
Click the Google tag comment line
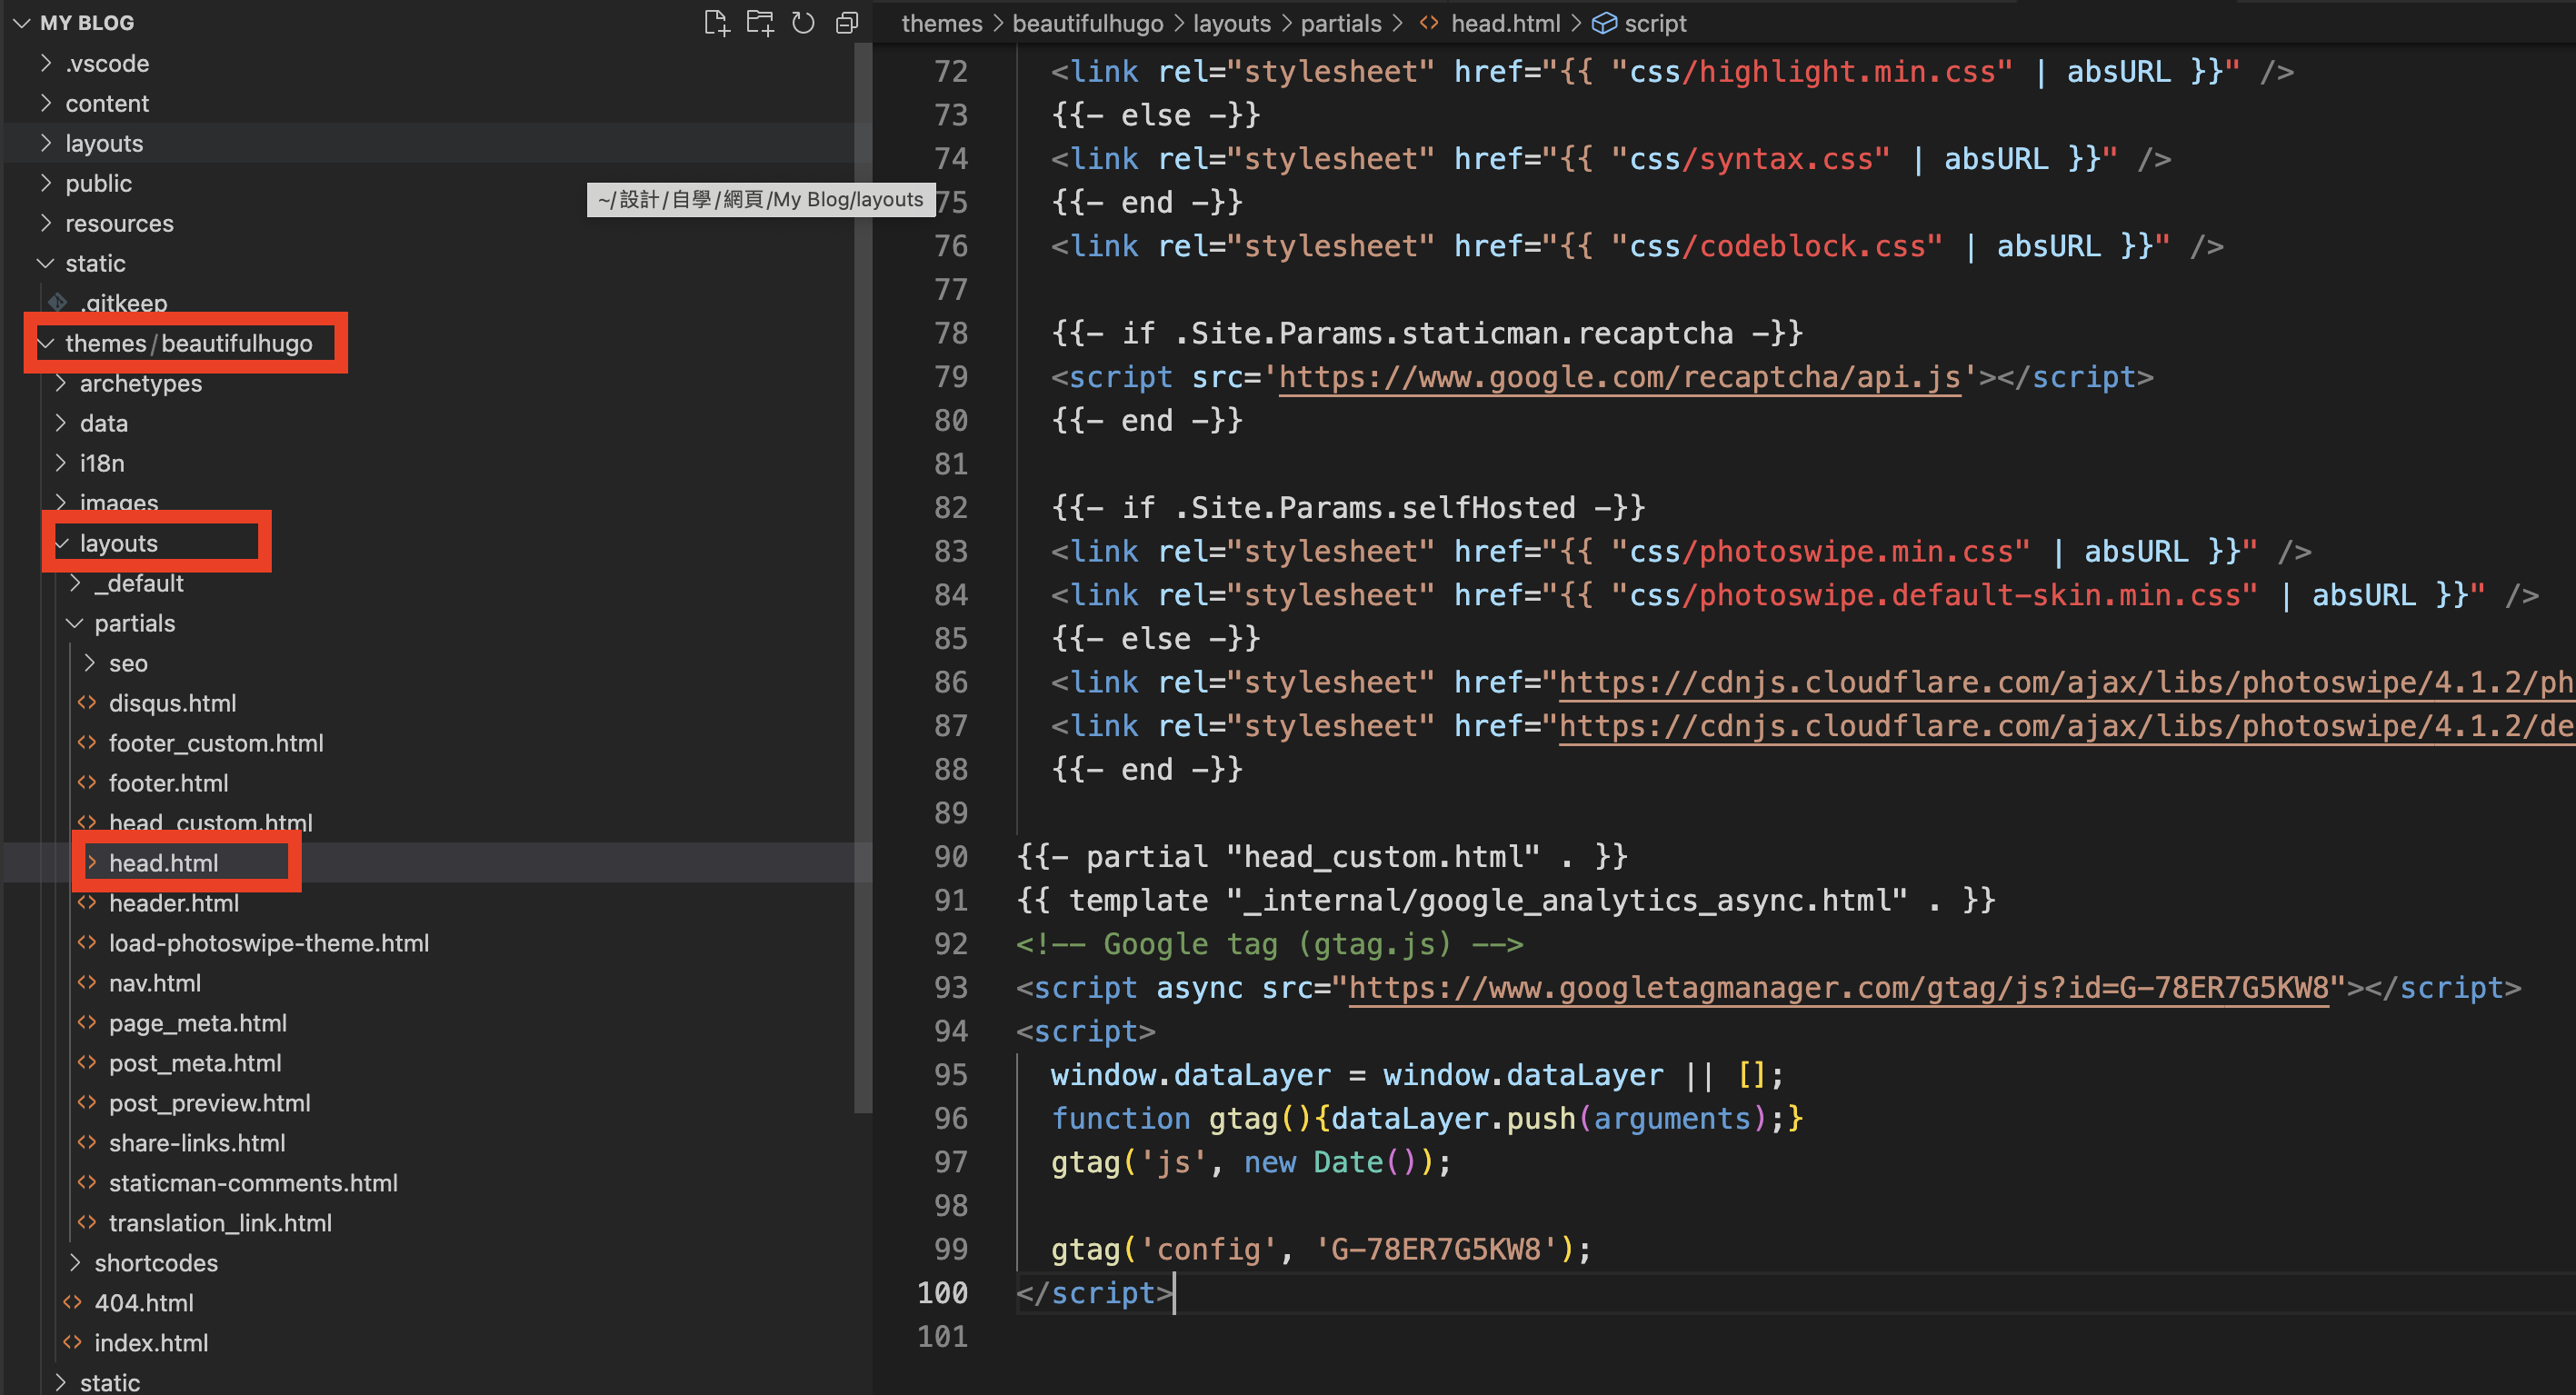(x=1269, y=944)
